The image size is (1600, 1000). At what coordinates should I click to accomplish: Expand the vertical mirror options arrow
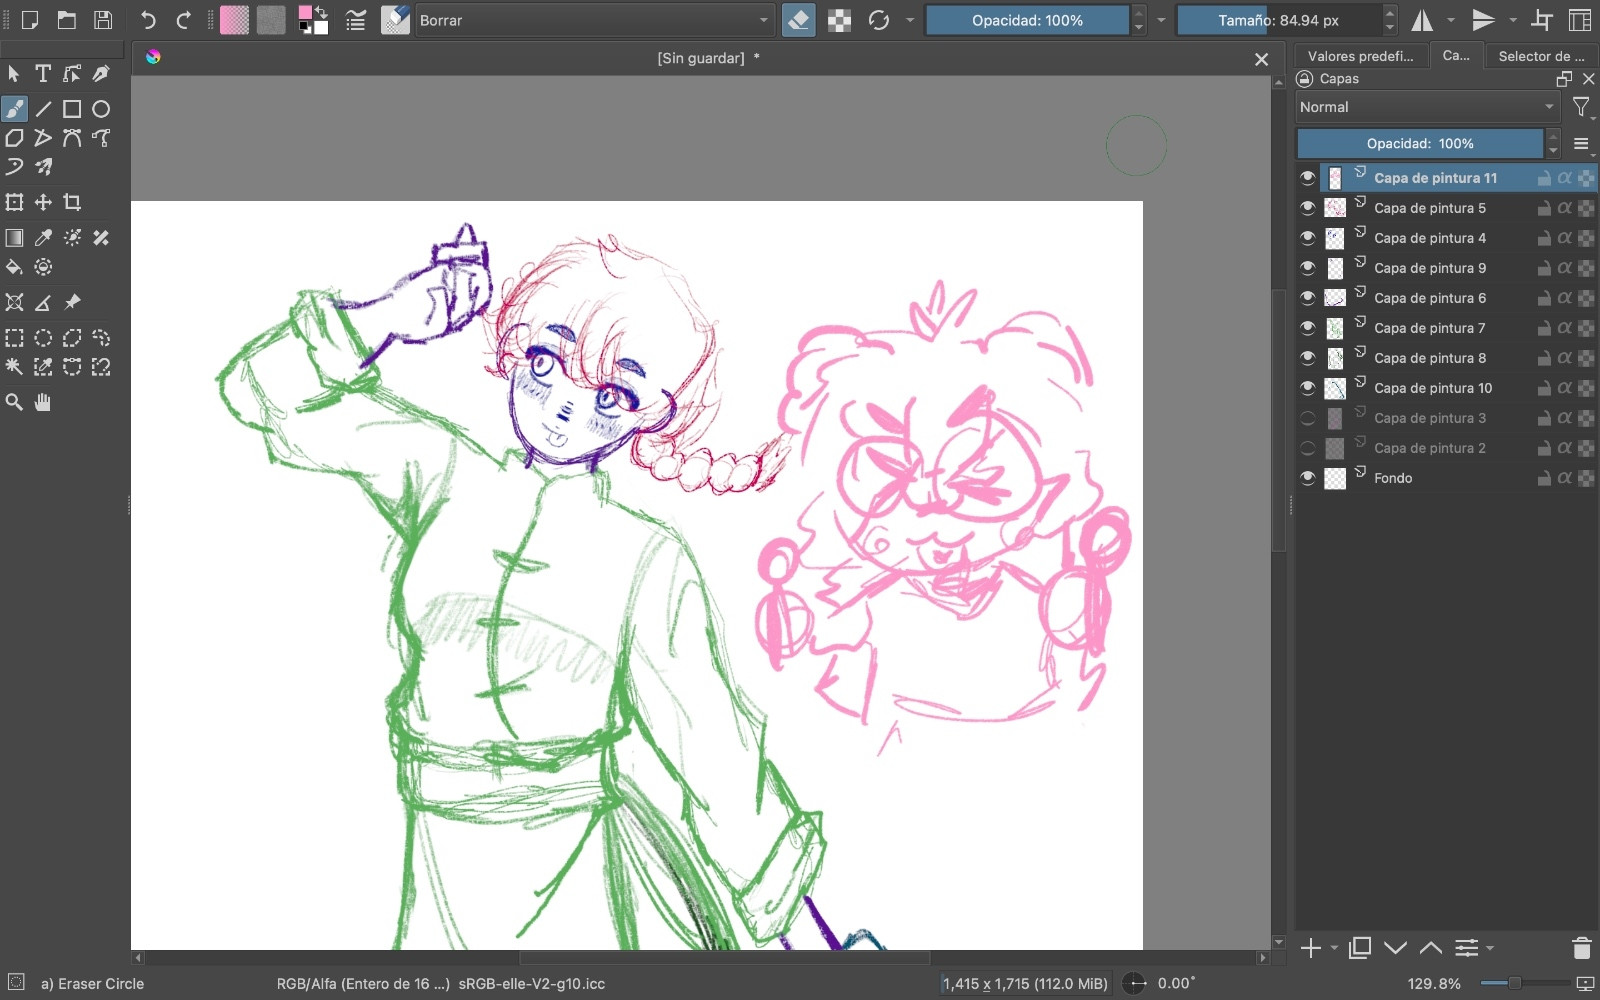click(1512, 20)
